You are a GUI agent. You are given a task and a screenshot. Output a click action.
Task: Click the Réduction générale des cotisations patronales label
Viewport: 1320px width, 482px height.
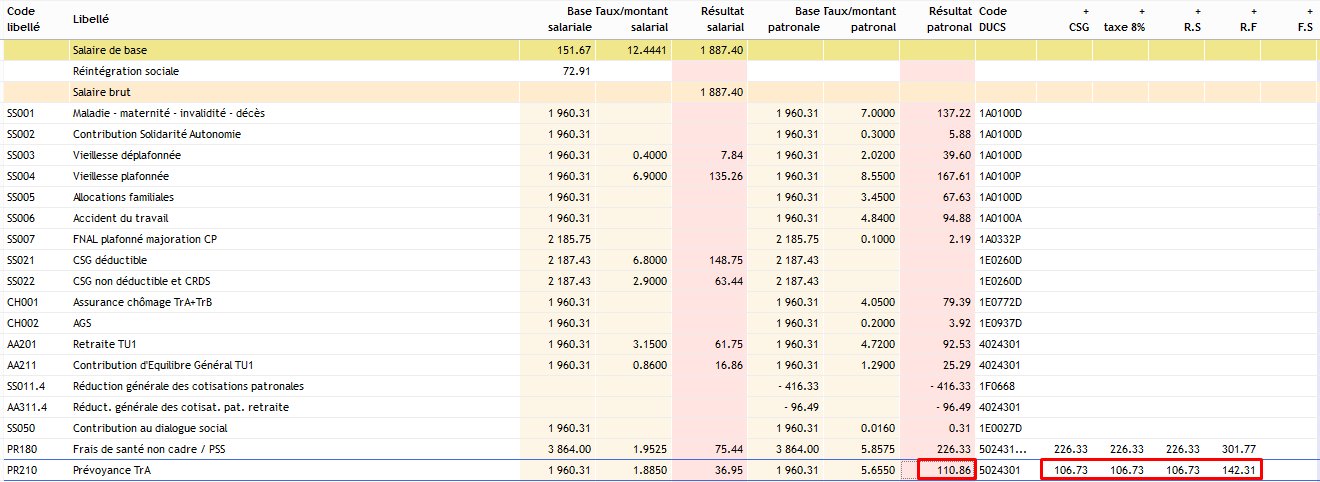(188, 386)
